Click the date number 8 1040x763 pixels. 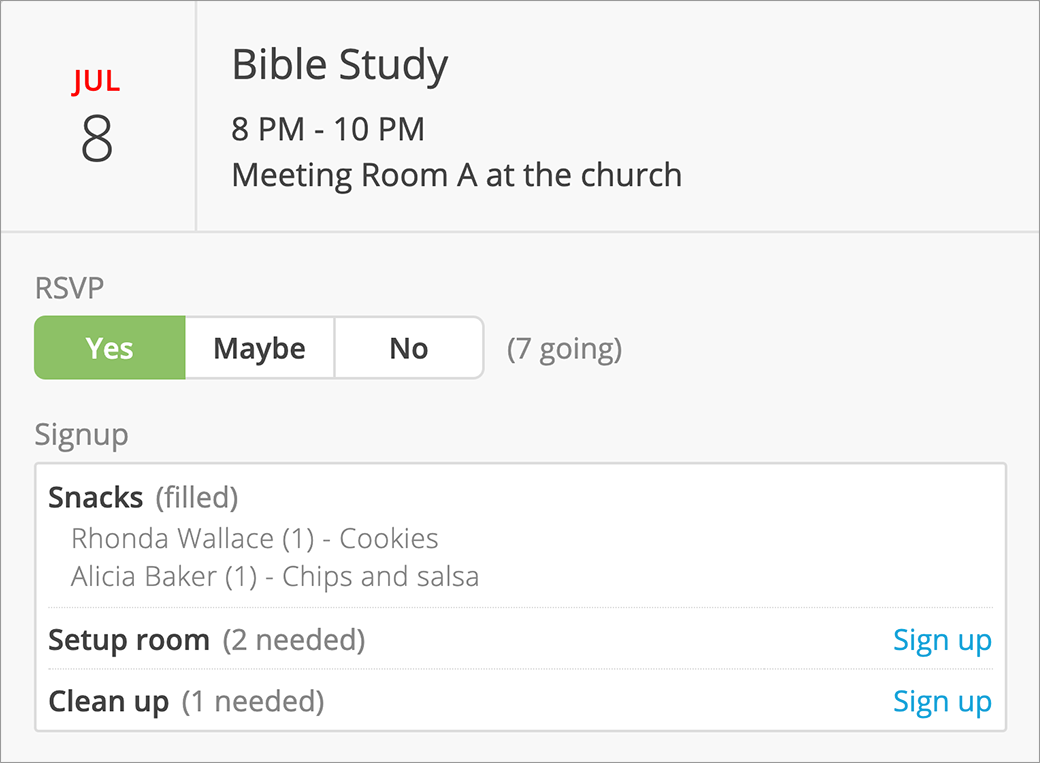click(97, 140)
